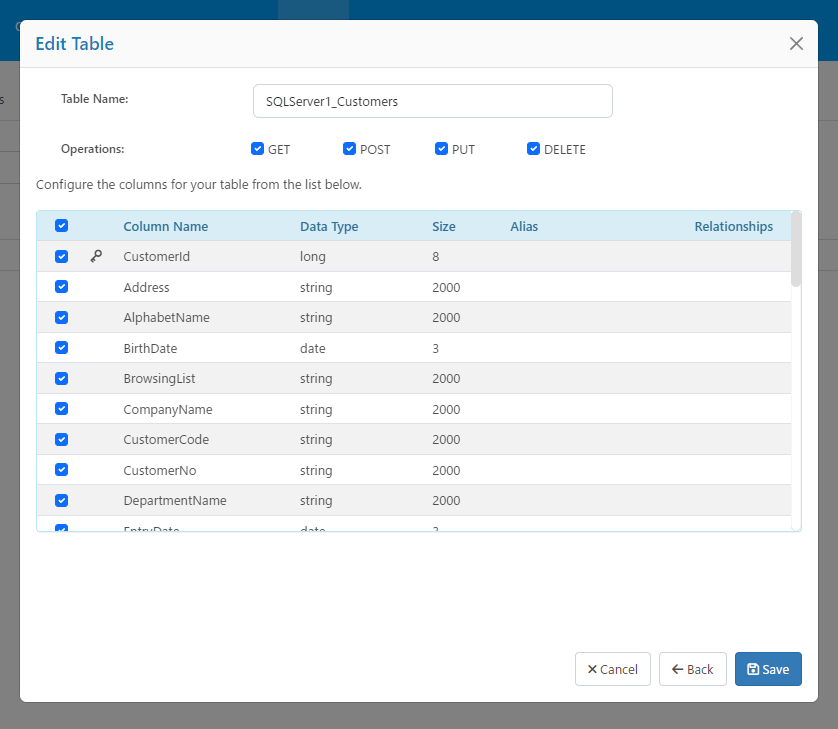838x729 pixels.
Task: Uncheck the DepartmentName column checkbox
Action: [61, 500]
